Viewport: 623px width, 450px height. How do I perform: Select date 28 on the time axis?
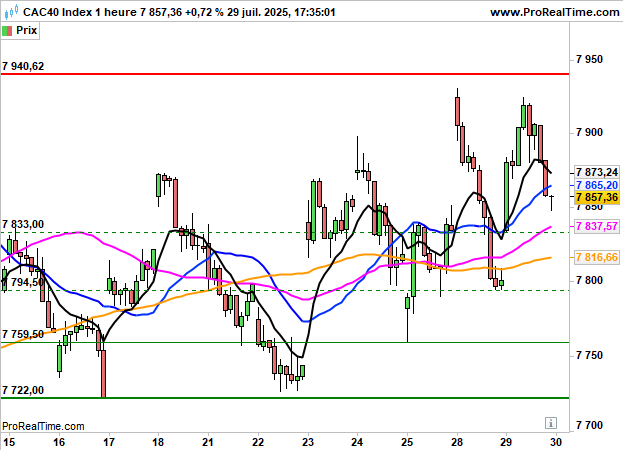pos(457,442)
